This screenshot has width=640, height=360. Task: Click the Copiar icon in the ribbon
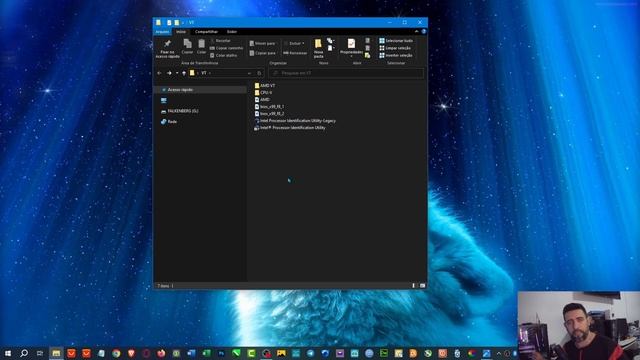pyautogui.click(x=187, y=46)
